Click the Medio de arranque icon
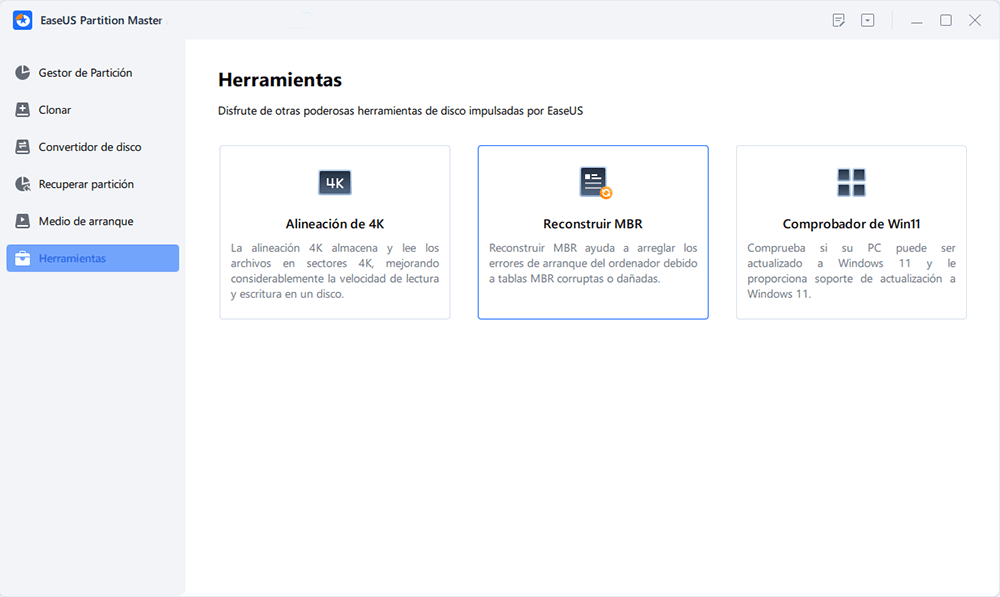The height and width of the screenshot is (597, 1000). click(22, 221)
